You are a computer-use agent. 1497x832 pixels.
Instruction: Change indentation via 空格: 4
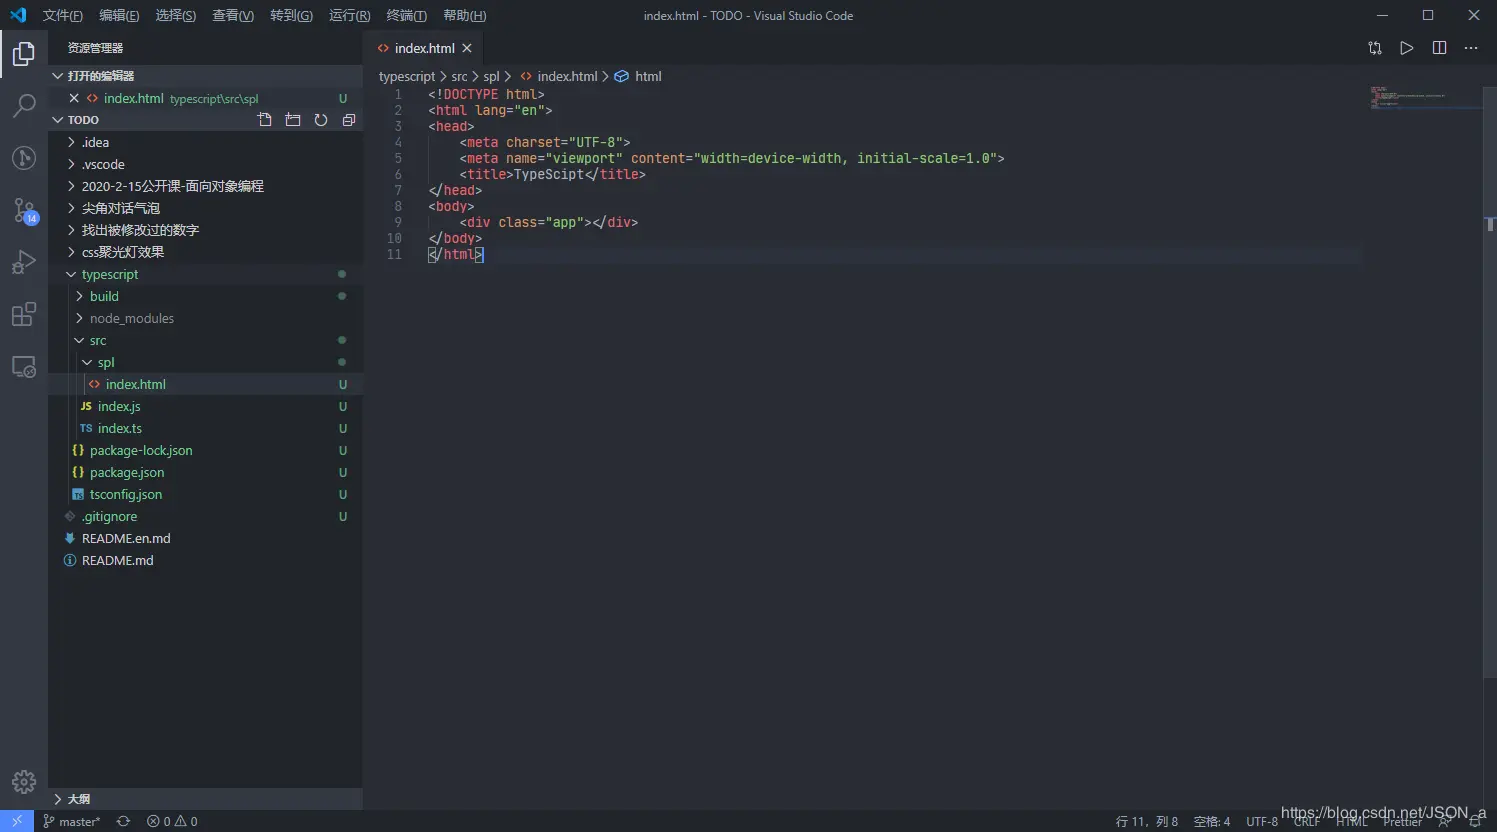pos(1212,821)
